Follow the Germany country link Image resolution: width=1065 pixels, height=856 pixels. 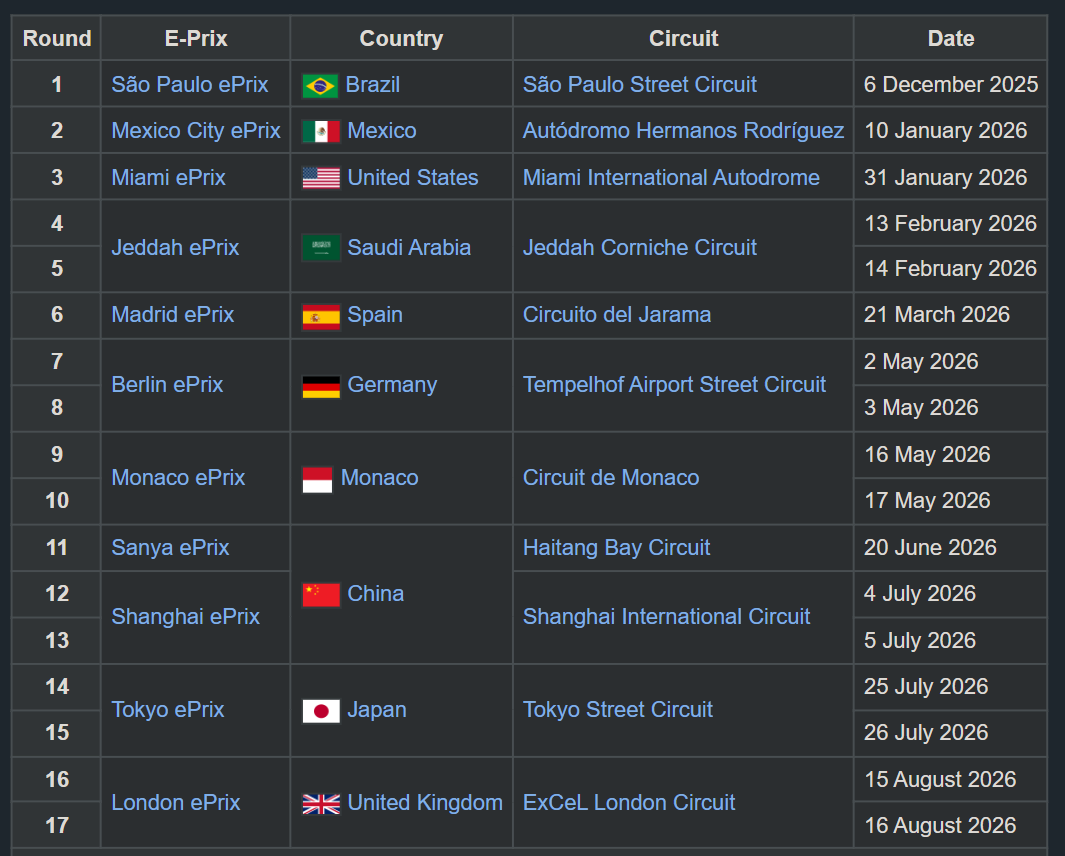(392, 385)
